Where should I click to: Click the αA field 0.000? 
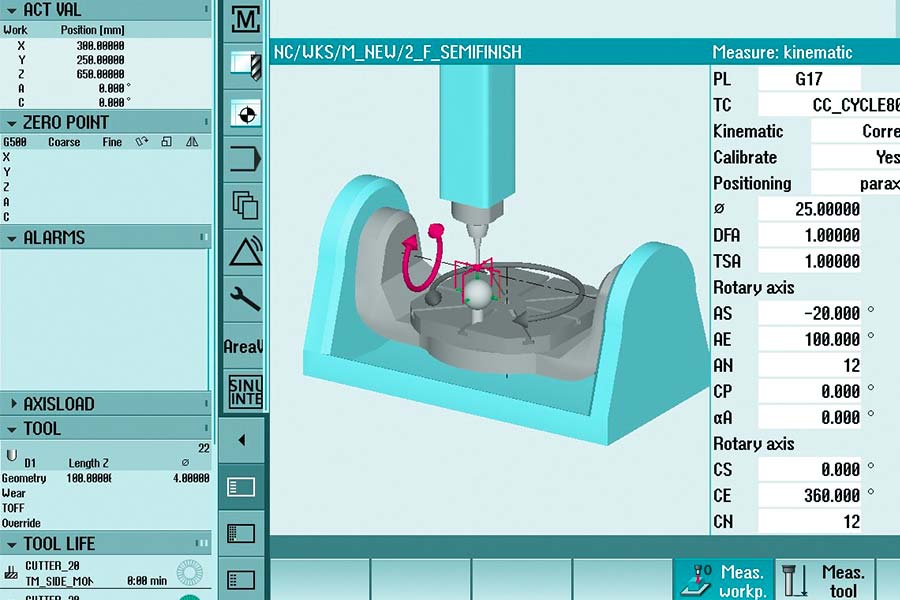pos(809,417)
